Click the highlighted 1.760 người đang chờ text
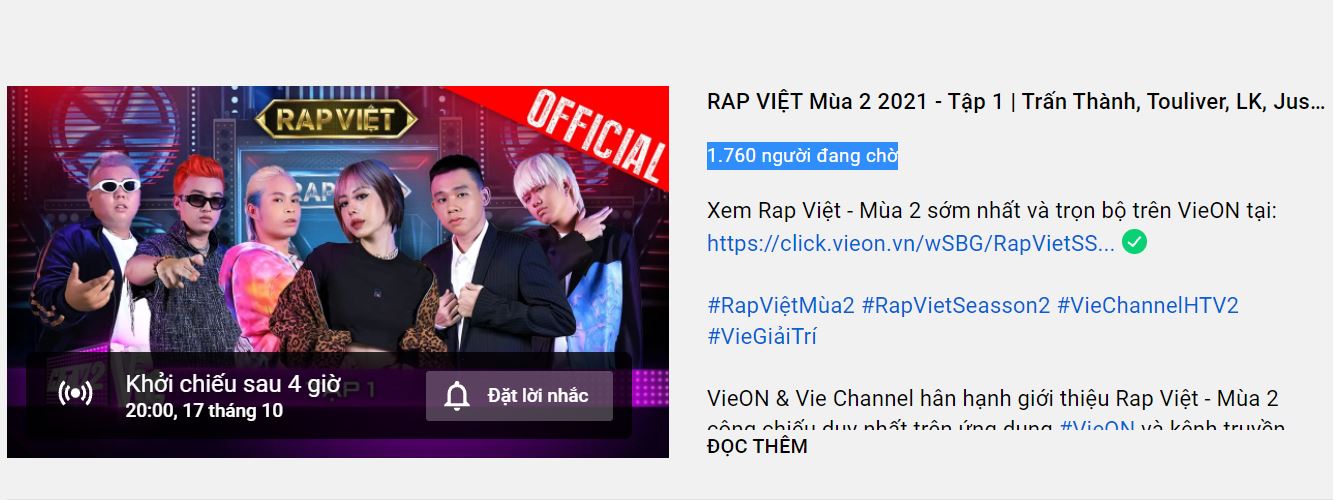 tap(802, 156)
